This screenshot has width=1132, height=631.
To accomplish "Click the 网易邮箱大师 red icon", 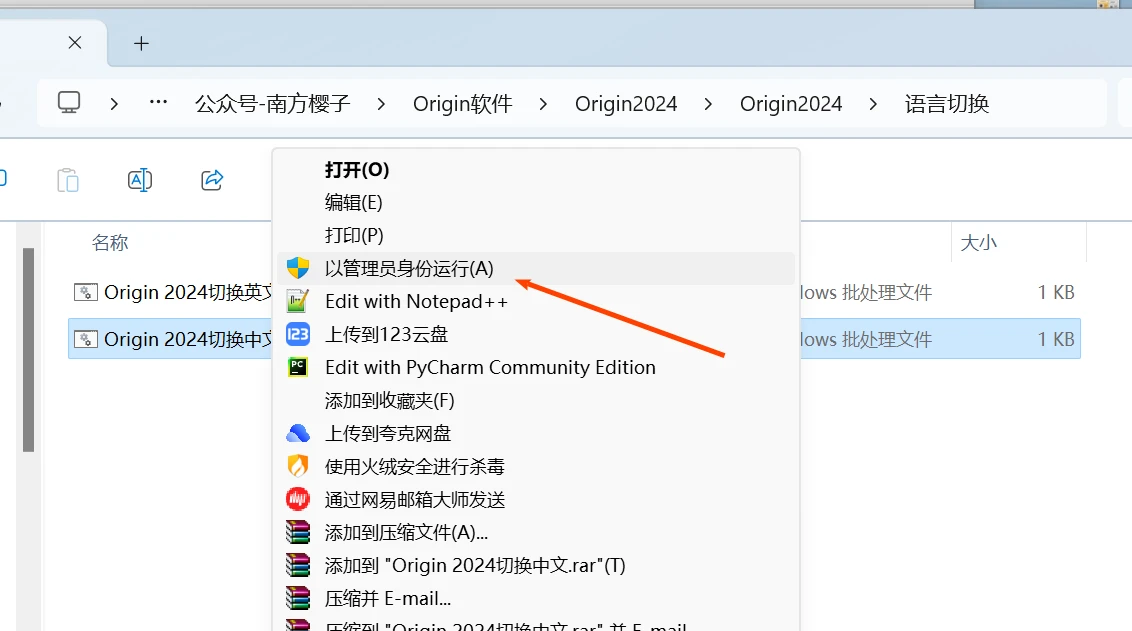I will click(x=298, y=499).
